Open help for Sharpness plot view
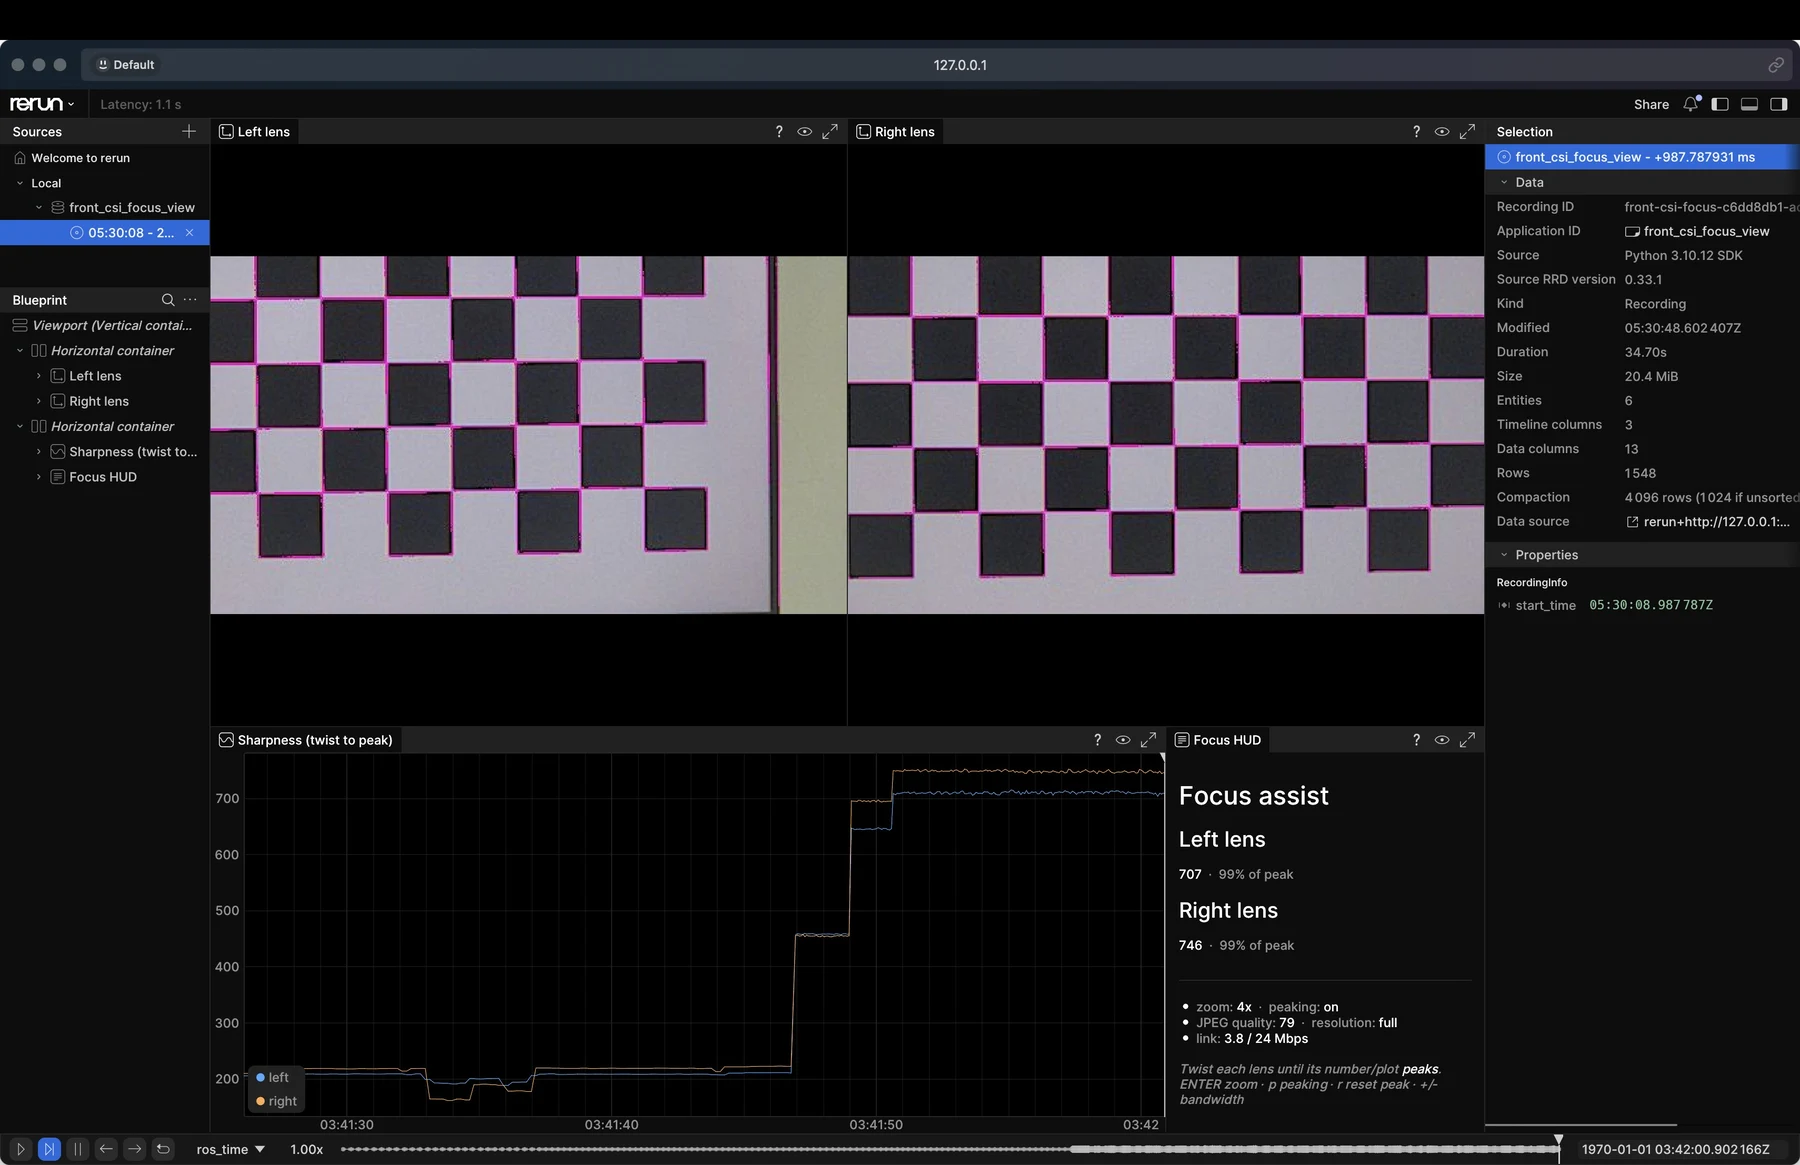1800x1165 pixels. pos(1097,740)
